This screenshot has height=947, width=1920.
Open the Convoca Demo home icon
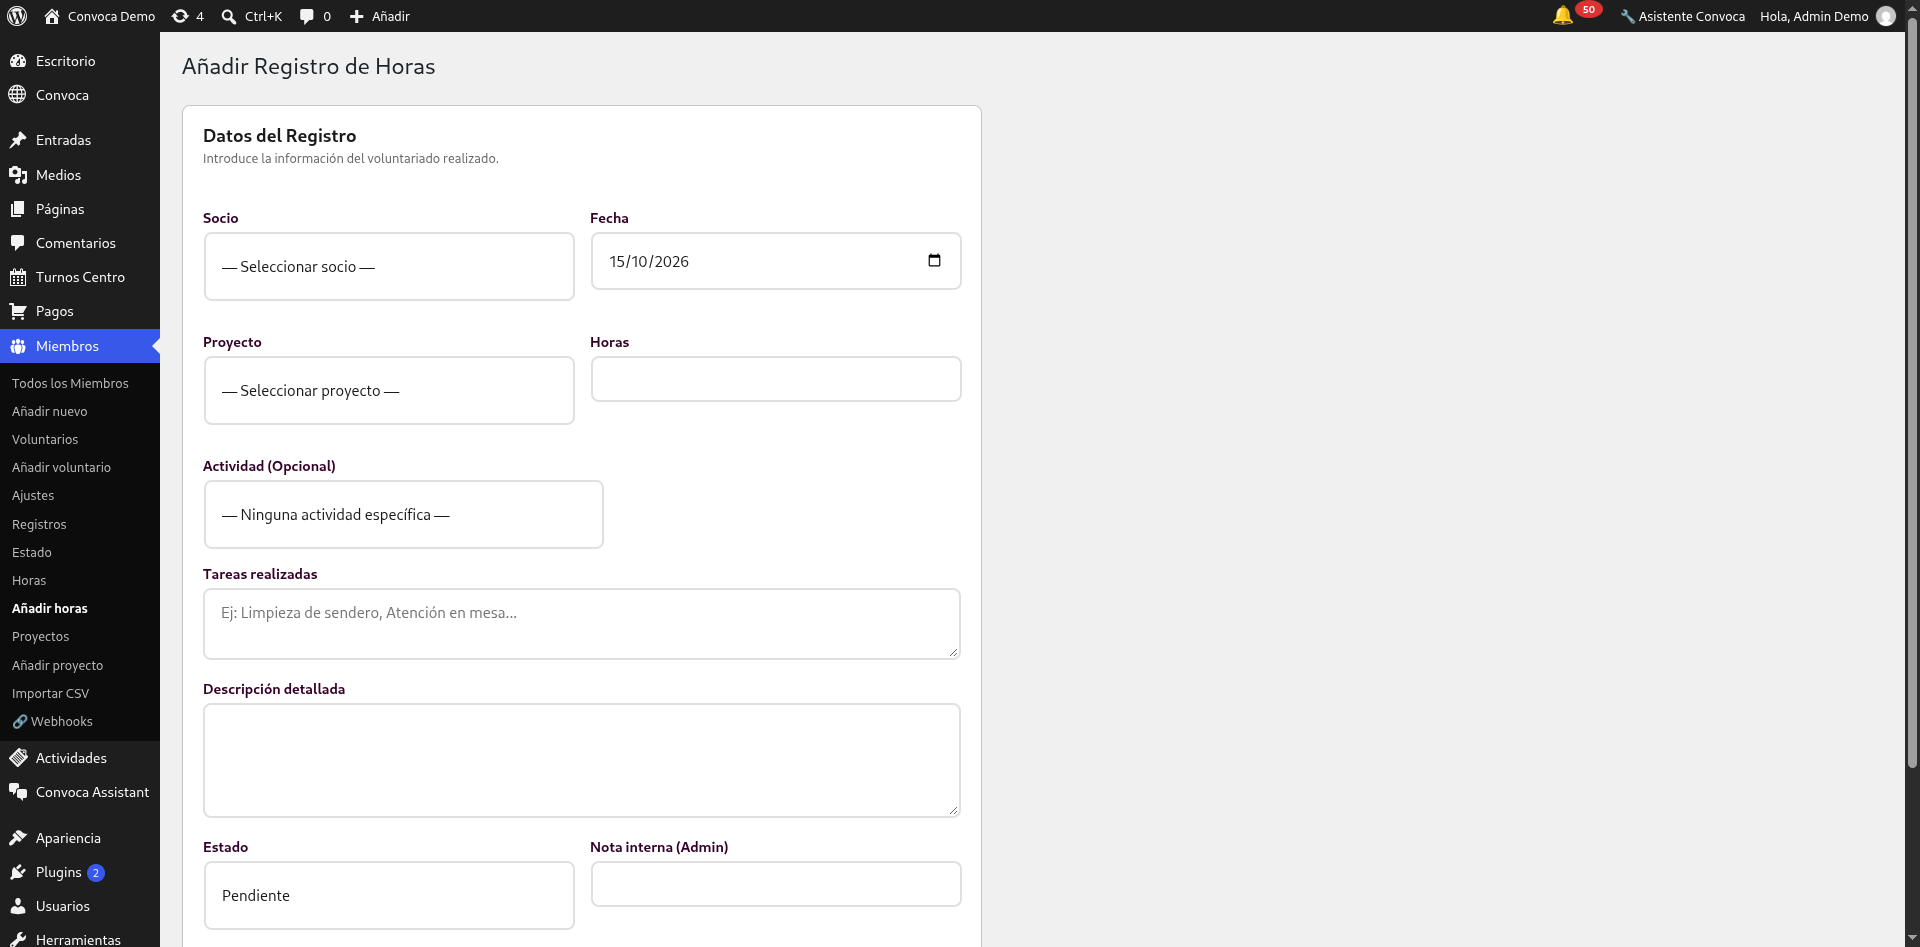coord(52,16)
